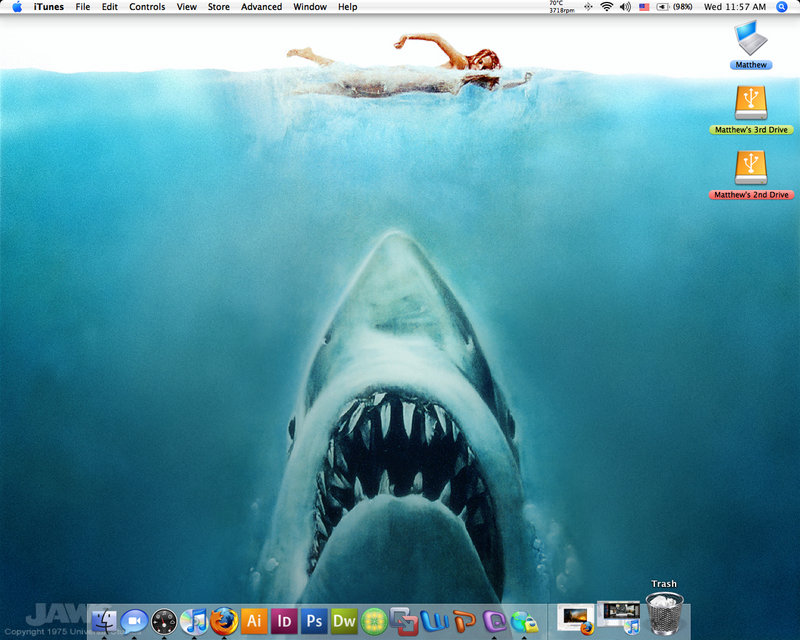Select Matthew's 3rd Drive USB icon
Viewport: 800px width, 640px height.
pyautogui.click(x=751, y=103)
